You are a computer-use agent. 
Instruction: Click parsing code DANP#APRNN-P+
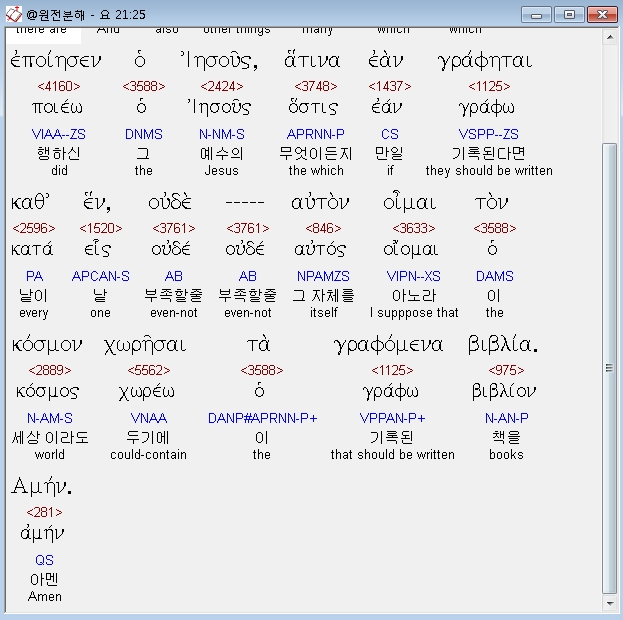263,418
